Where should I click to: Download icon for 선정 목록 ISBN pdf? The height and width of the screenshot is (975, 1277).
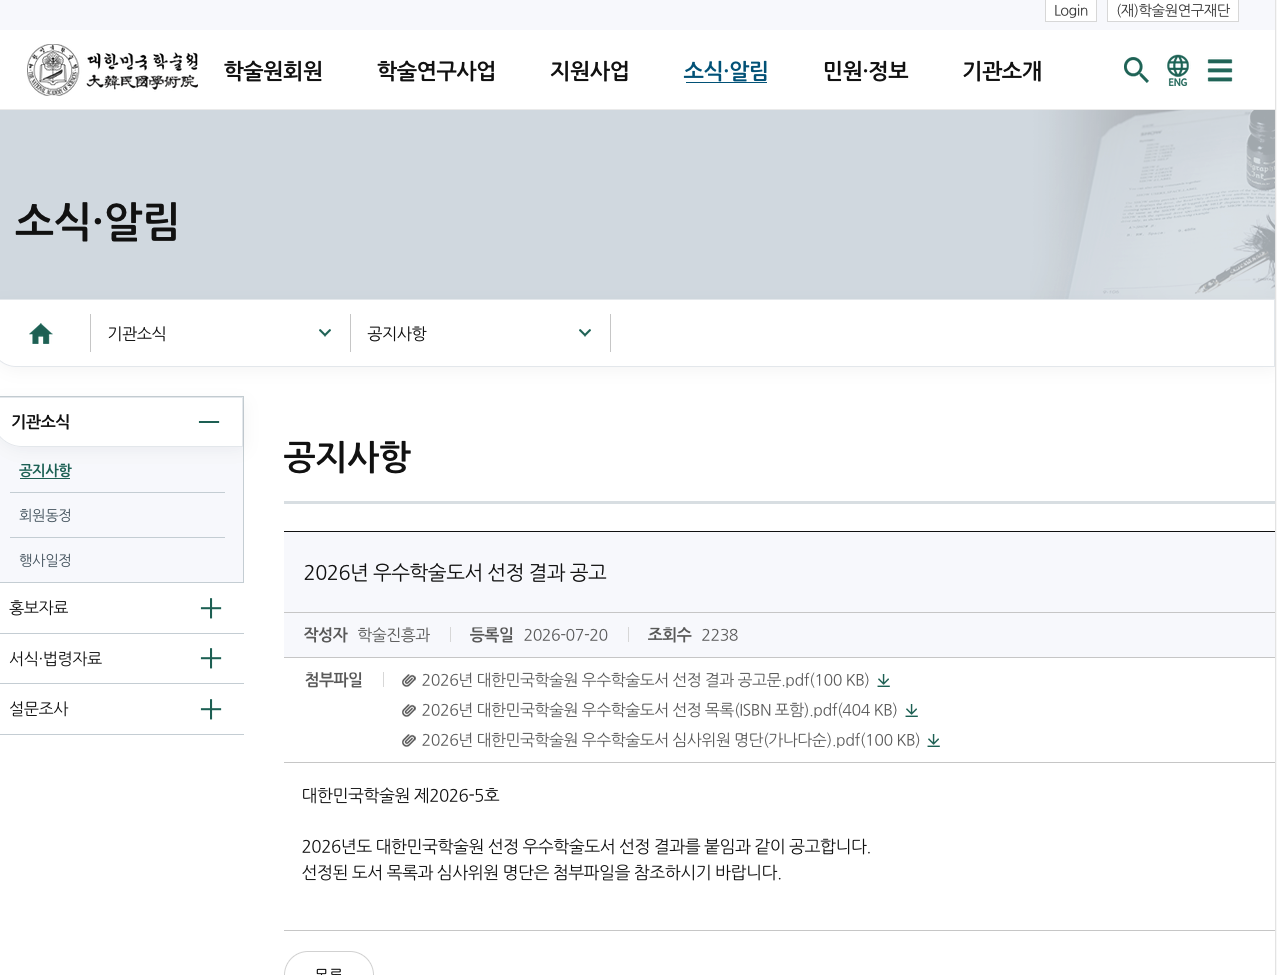(x=912, y=711)
